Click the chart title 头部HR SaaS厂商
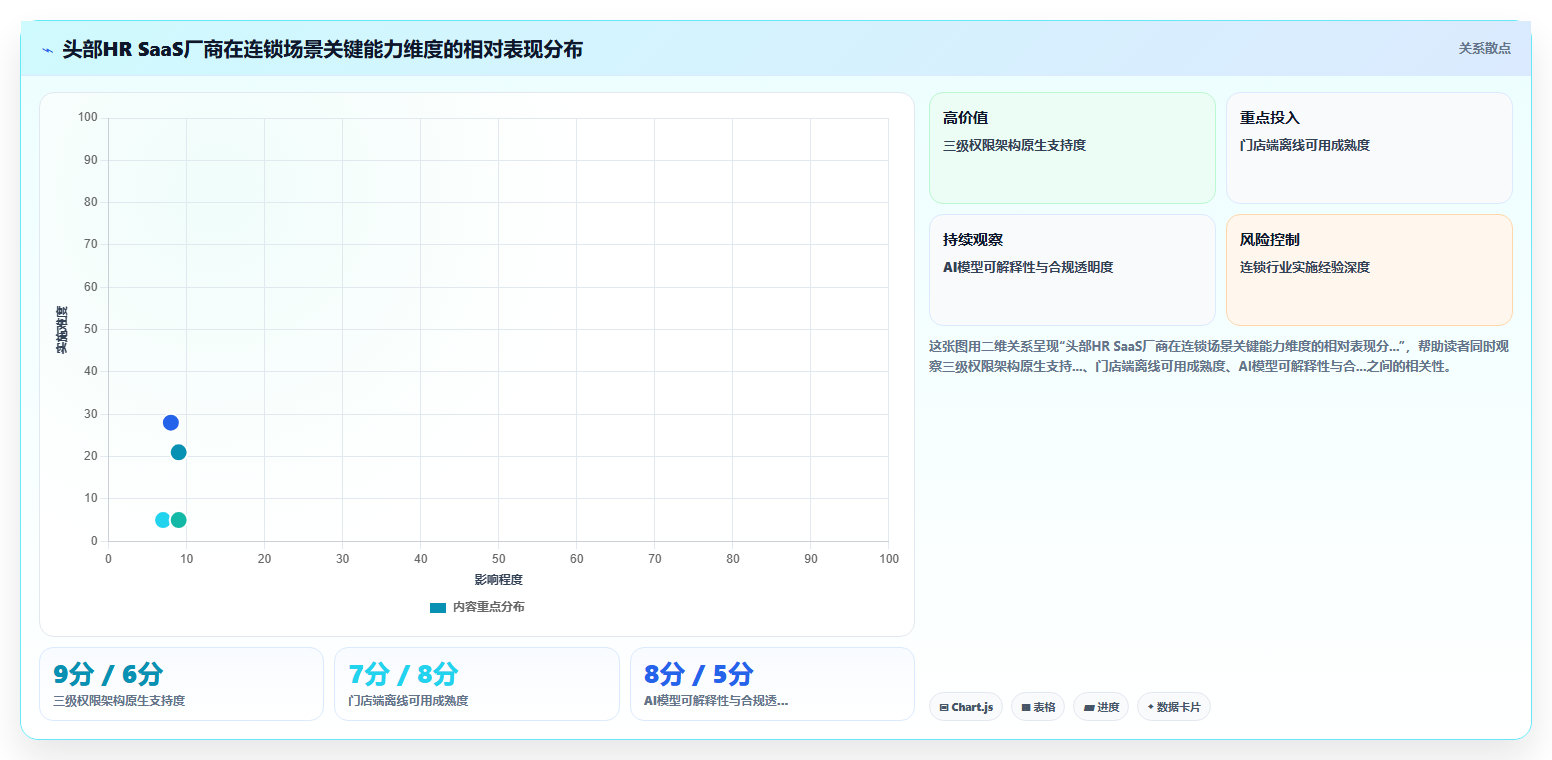 [323, 49]
